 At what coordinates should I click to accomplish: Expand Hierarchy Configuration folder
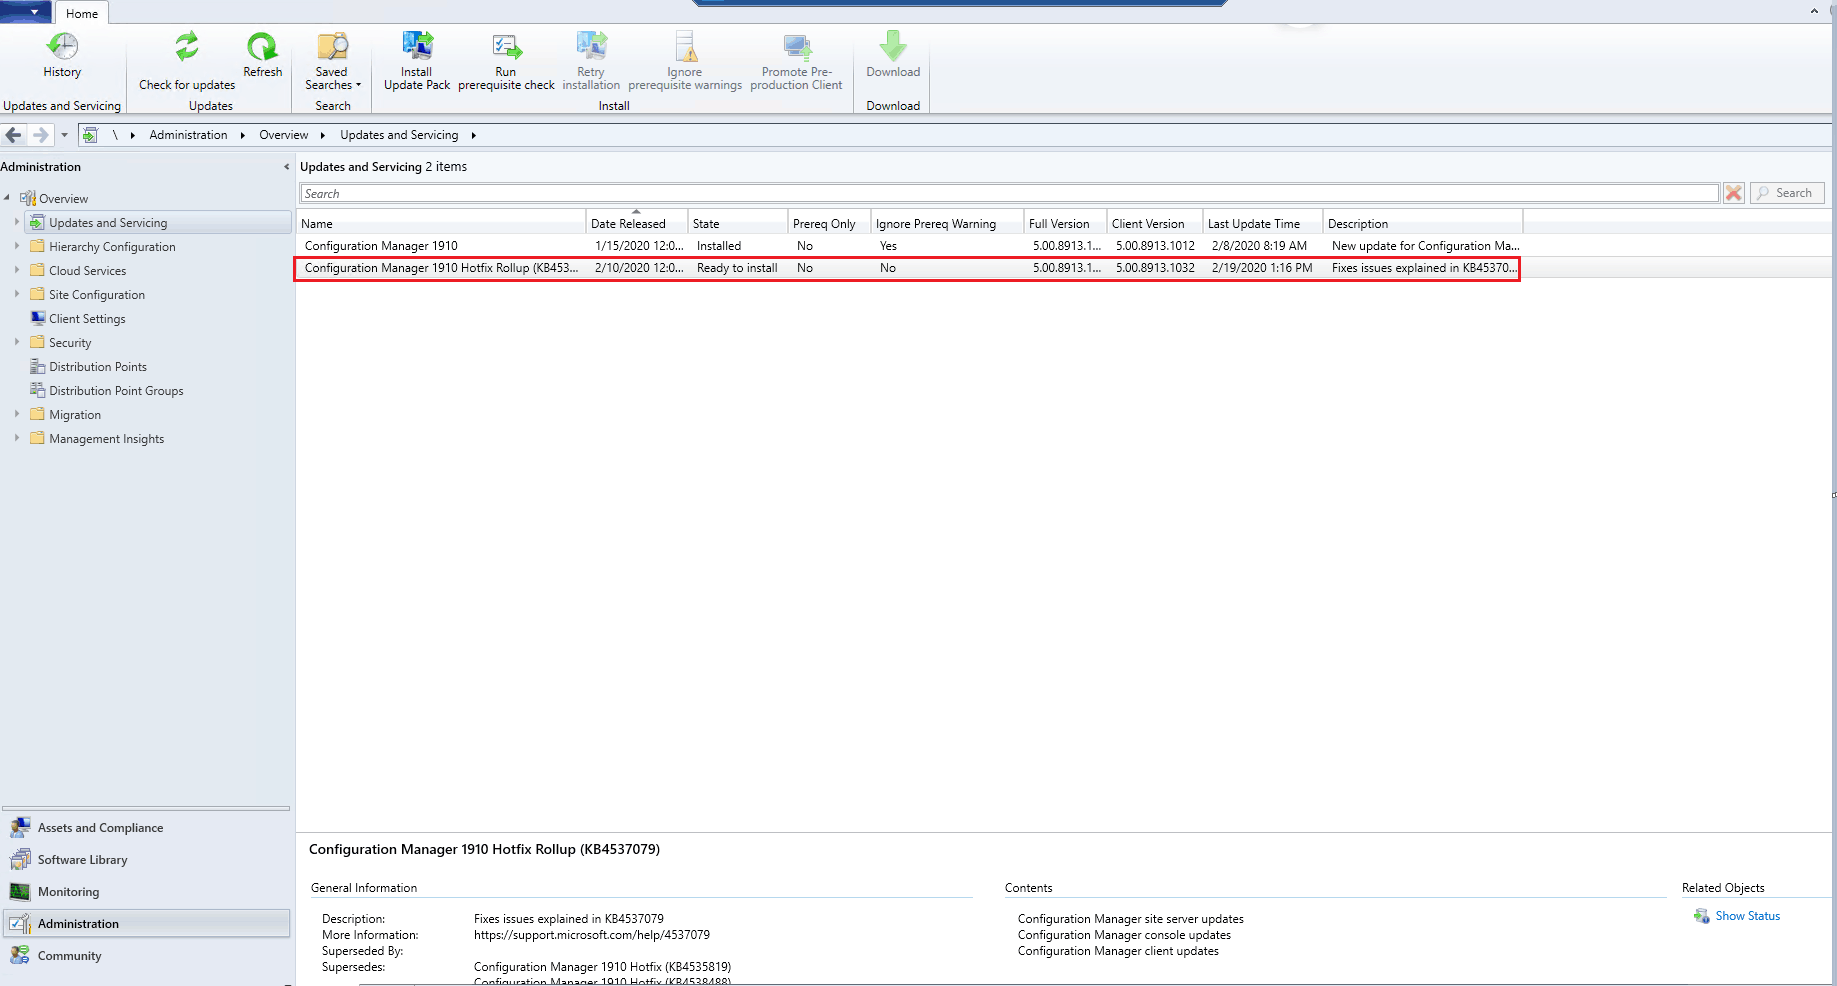click(x=17, y=246)
